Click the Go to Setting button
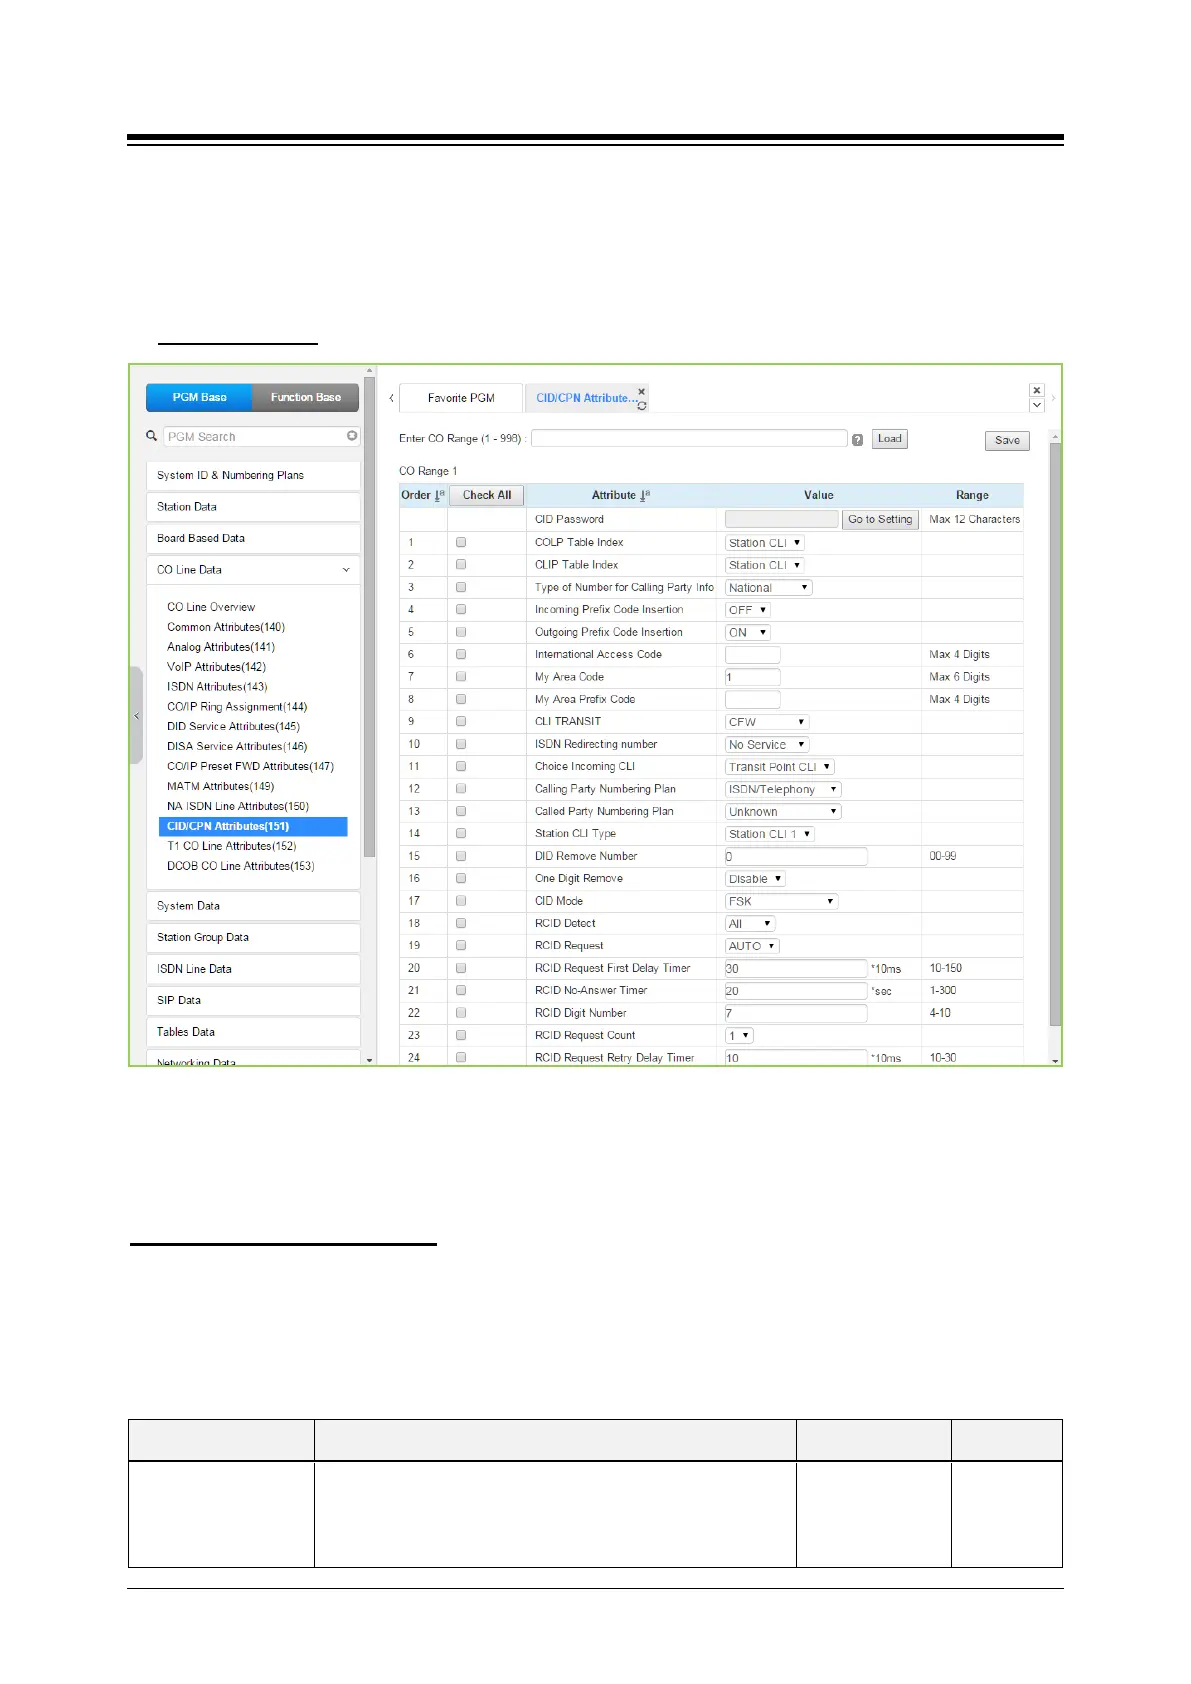Screen dimensions: 1191x1684 pyautogui.click(x=880, y=519)
